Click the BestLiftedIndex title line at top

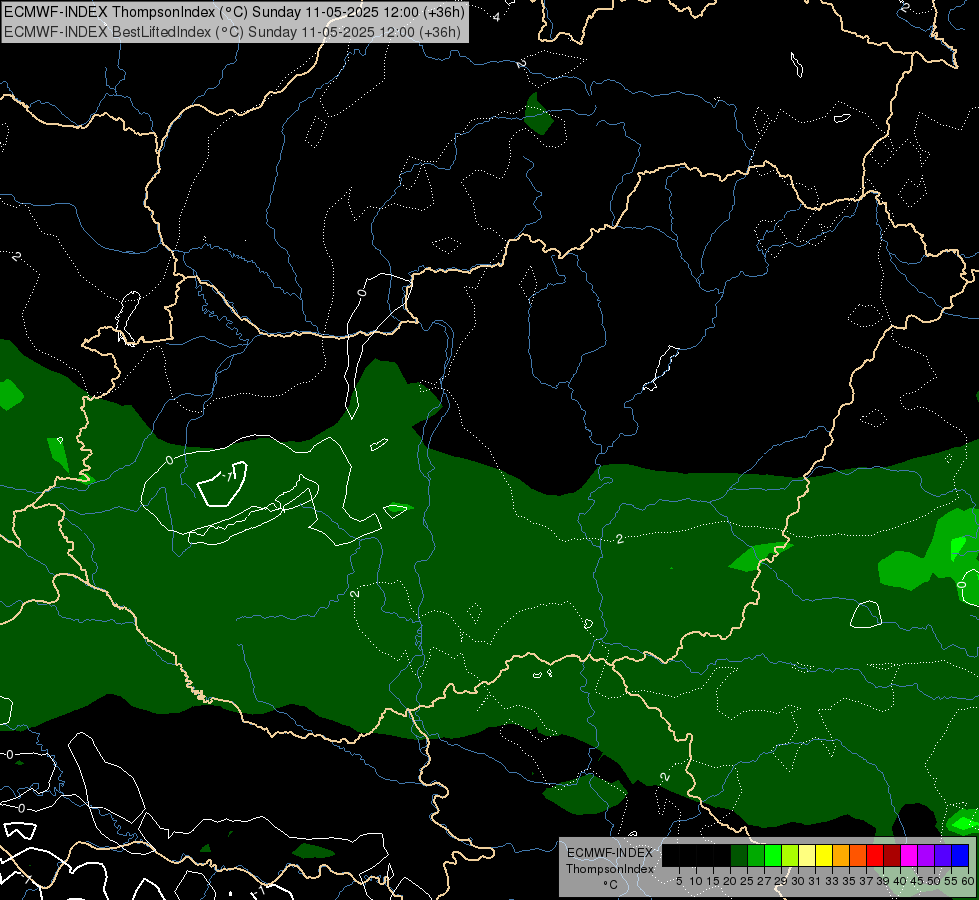point(232,31)
